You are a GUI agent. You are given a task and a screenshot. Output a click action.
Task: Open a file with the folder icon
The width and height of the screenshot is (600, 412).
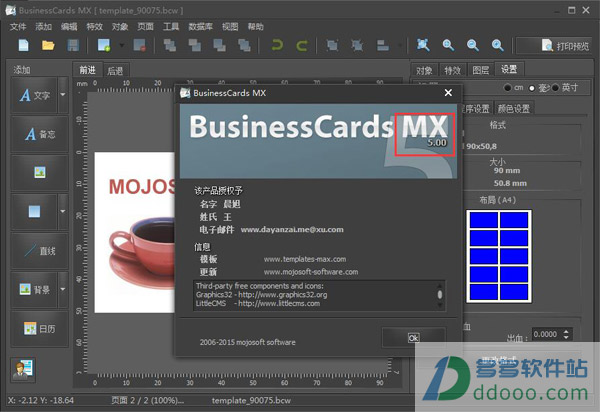[x=48, y=45]
